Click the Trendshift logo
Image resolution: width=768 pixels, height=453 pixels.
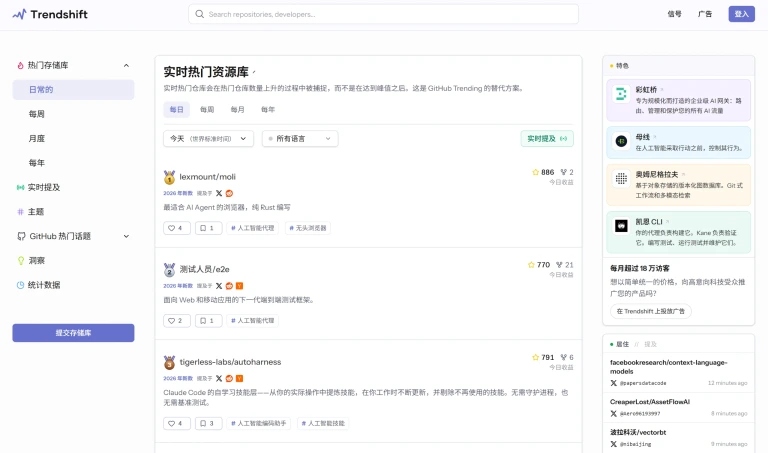tap(50, 14)
